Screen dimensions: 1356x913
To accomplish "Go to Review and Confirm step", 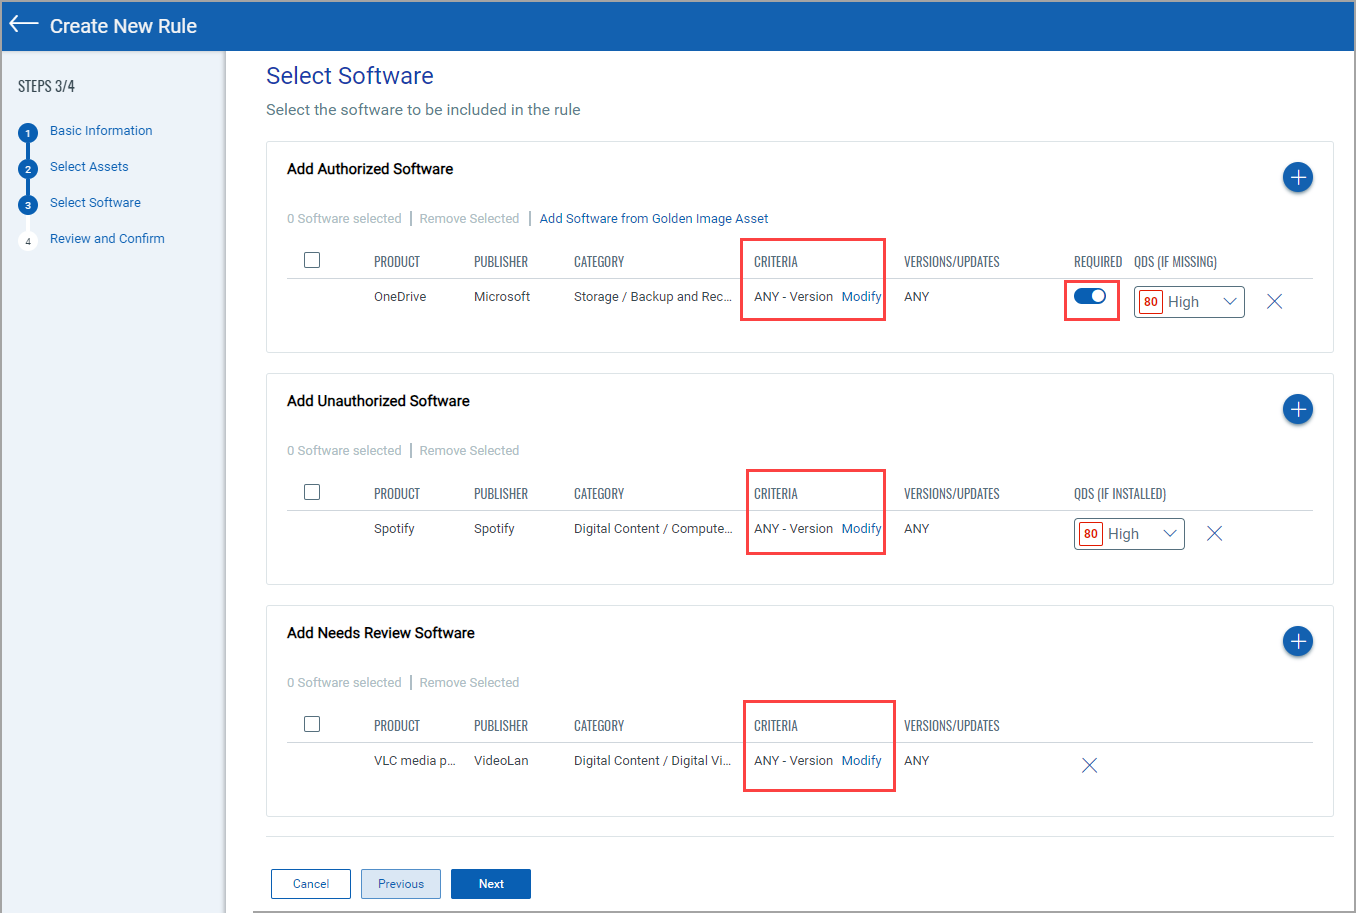I will 107,238.
